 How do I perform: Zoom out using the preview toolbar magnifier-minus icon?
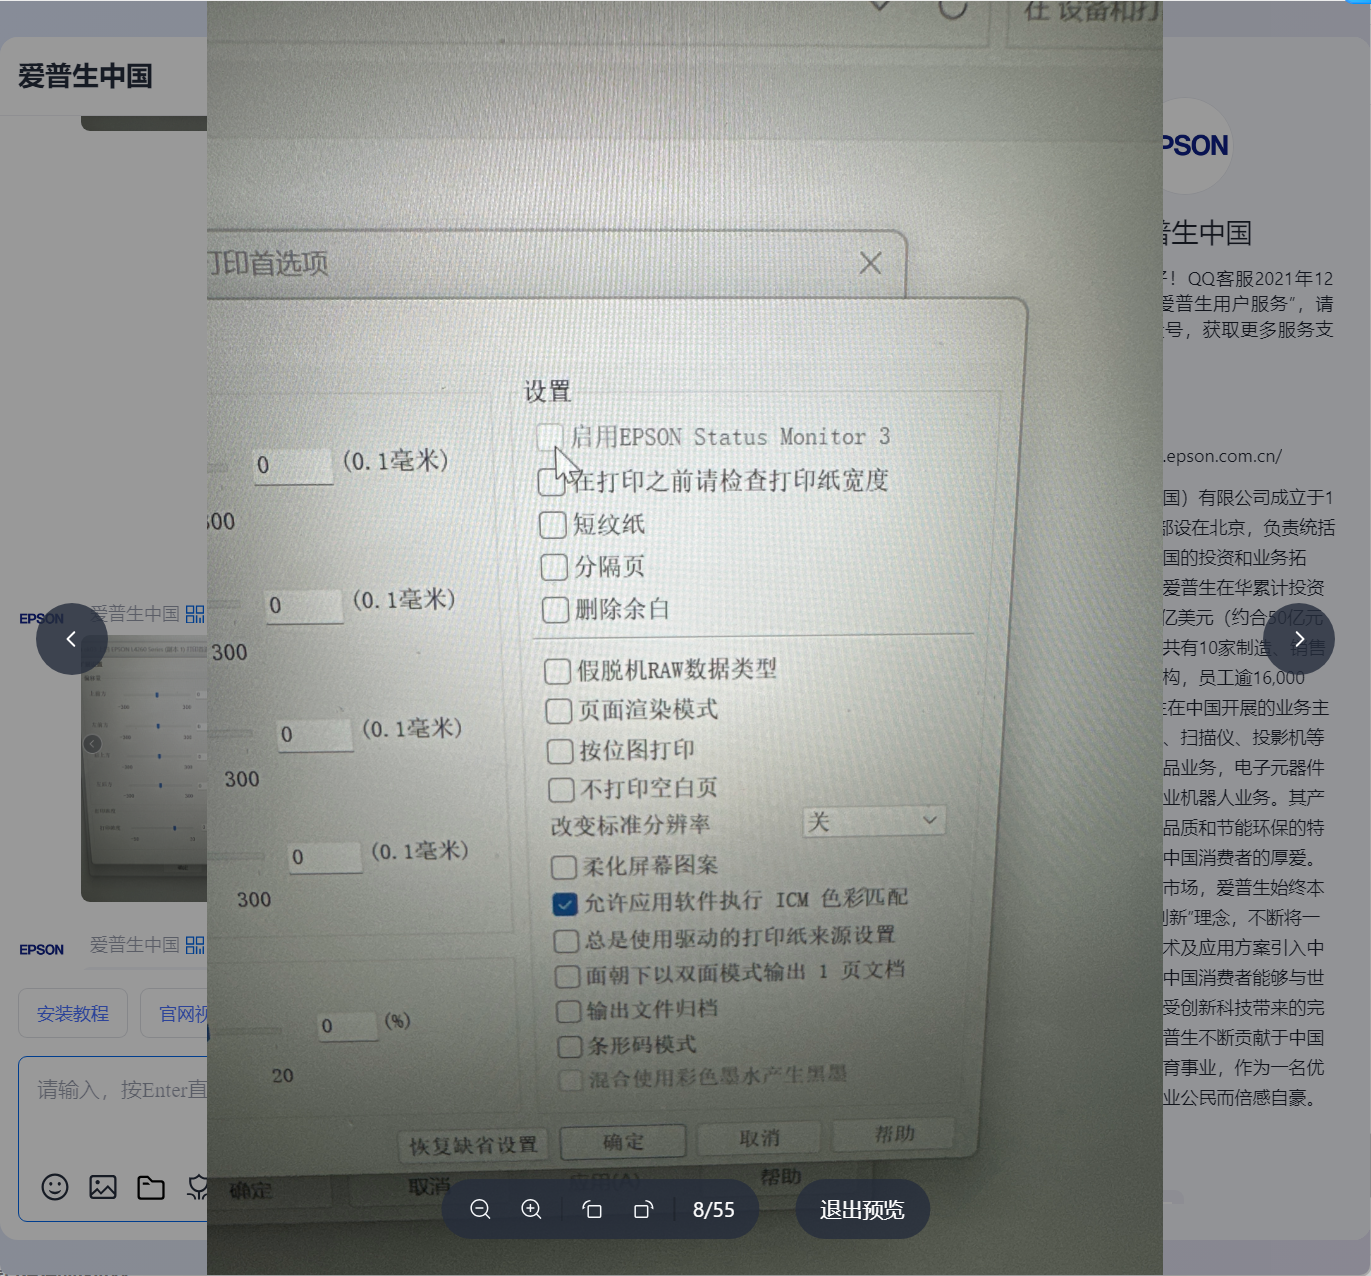pyautogui.click(x=480, y=1210)
